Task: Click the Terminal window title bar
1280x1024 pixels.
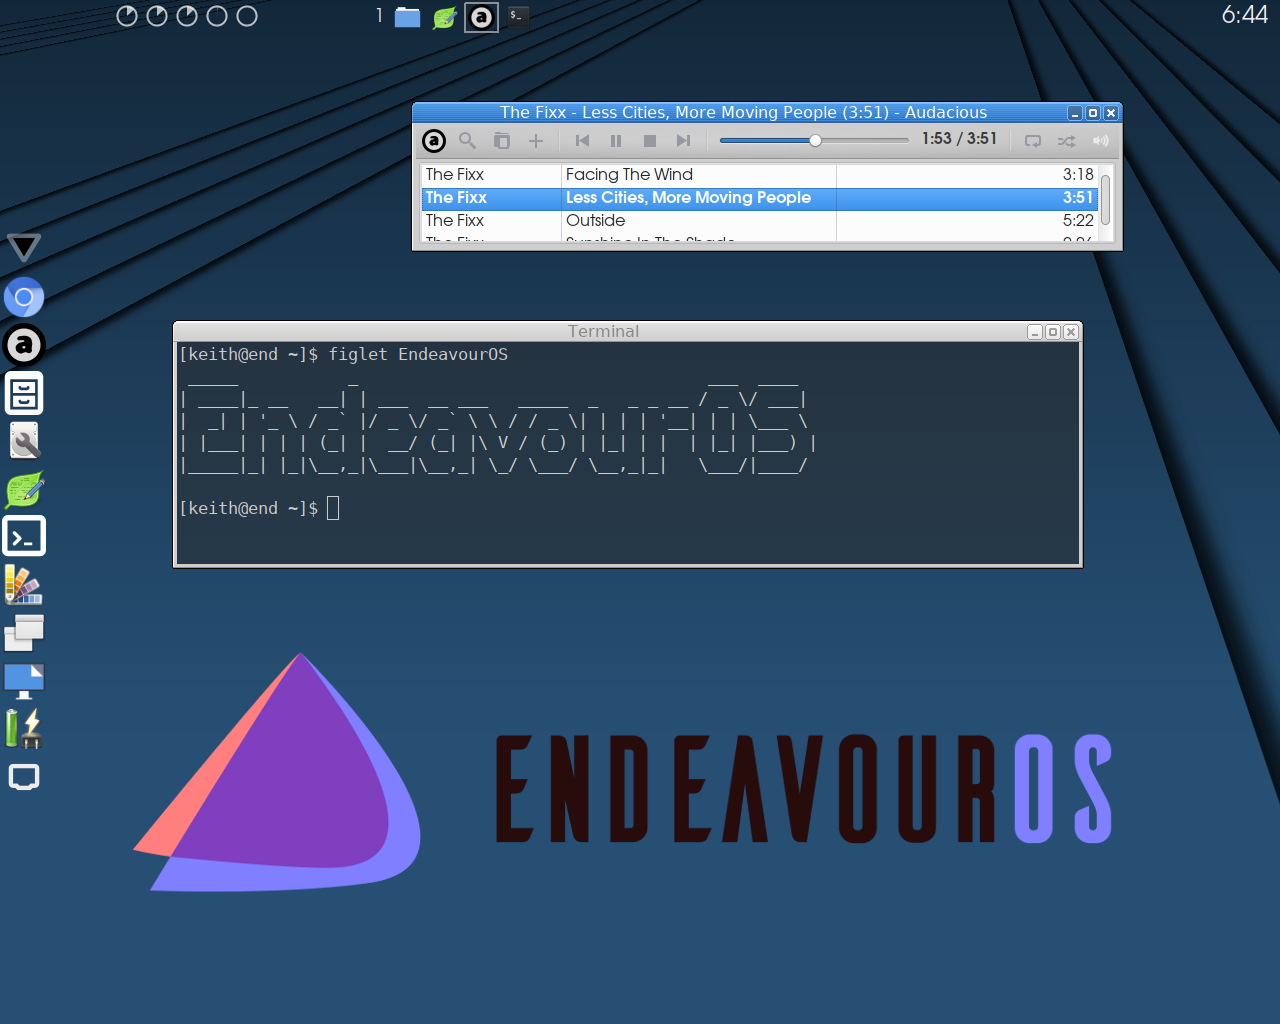Action: 602,331
